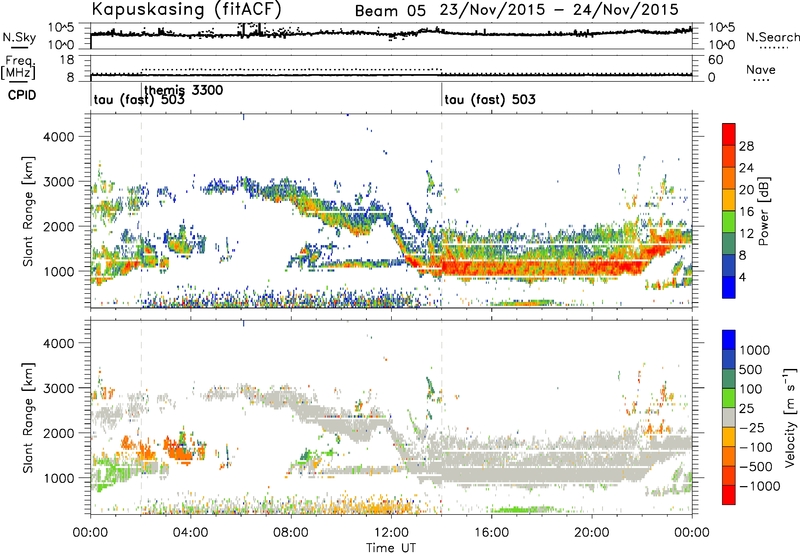Click the '16:00' time axis label

[491, 533]
